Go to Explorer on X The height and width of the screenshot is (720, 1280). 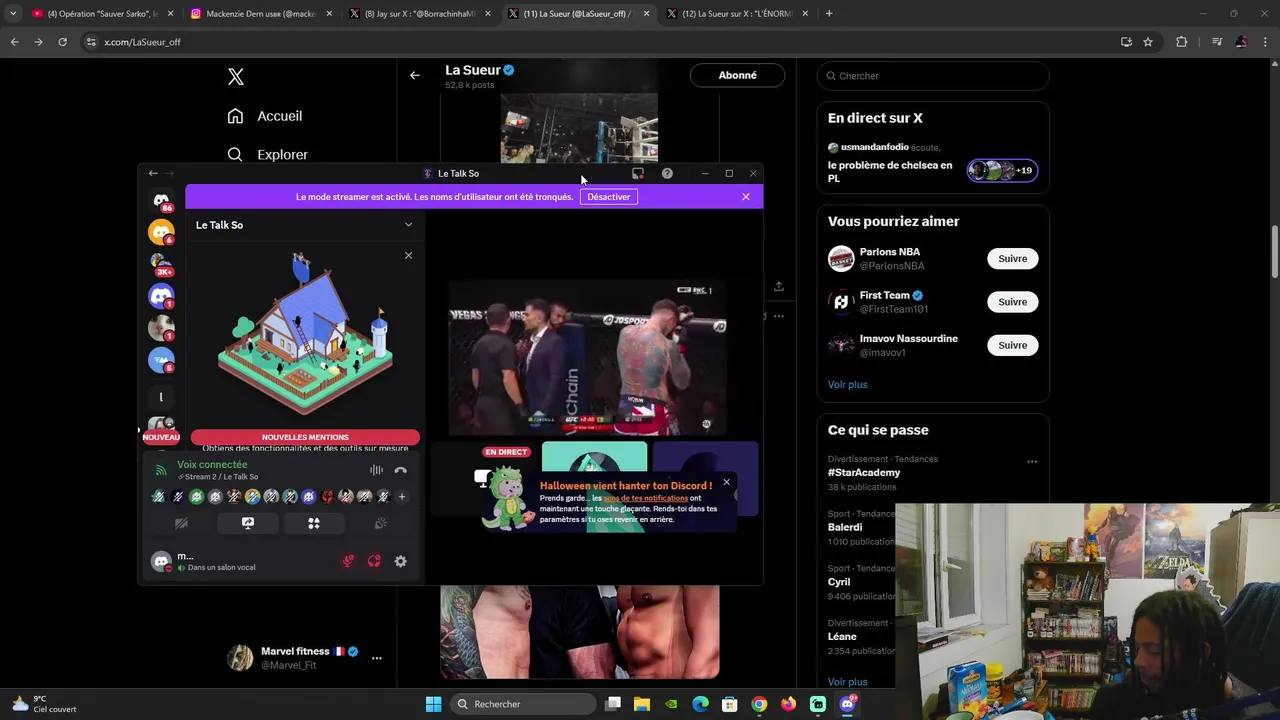click(268, 155)
